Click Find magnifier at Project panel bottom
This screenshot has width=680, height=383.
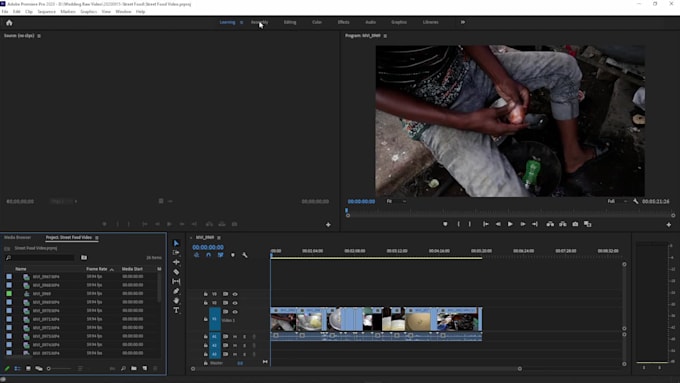123,369
